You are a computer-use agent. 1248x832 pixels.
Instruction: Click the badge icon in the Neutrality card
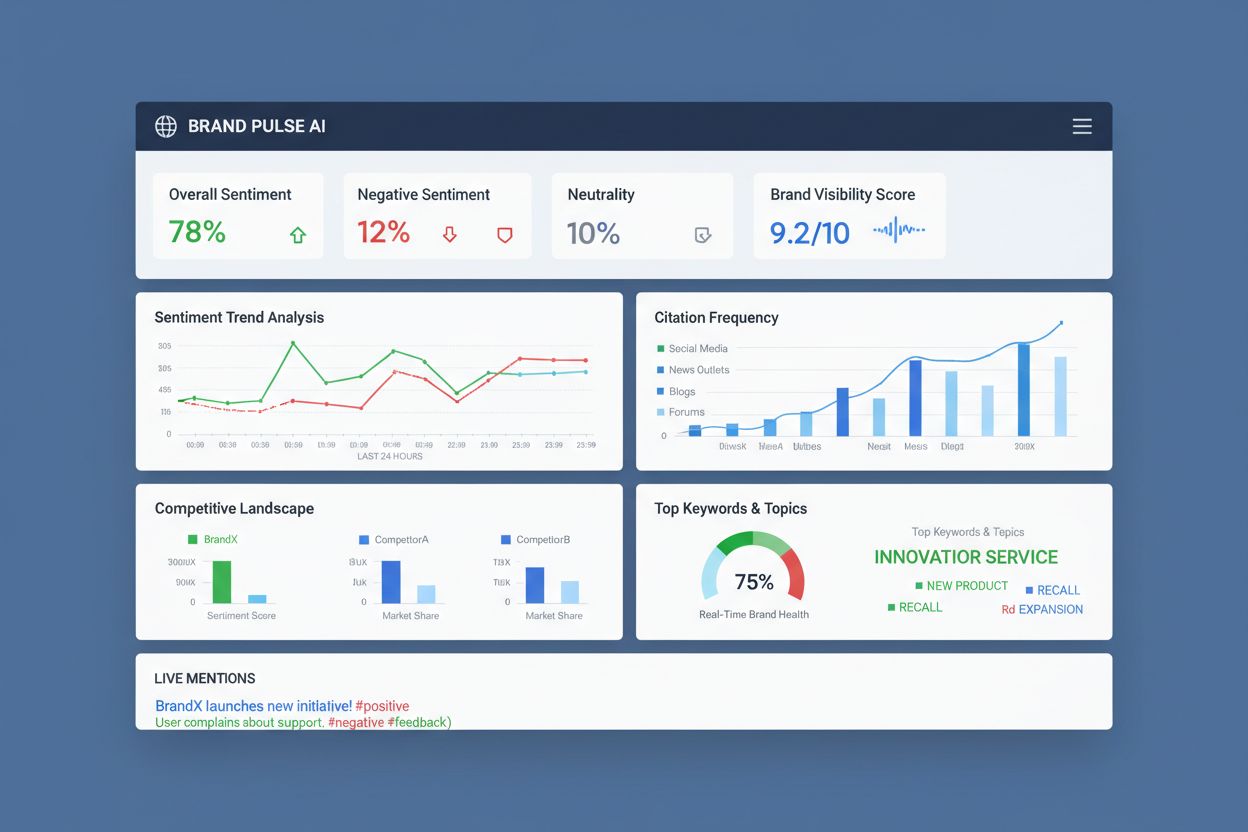[x=703, y=234]
